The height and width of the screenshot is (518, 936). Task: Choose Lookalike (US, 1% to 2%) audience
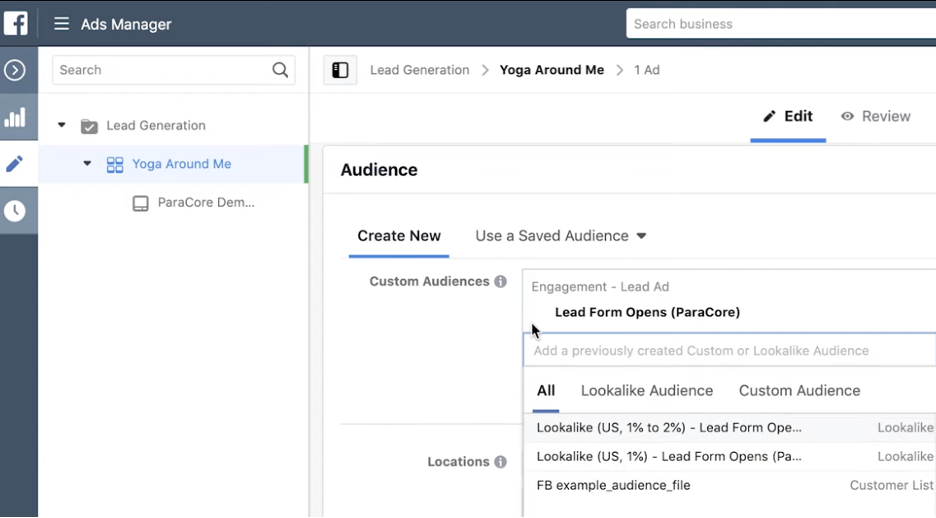[730, 428]
